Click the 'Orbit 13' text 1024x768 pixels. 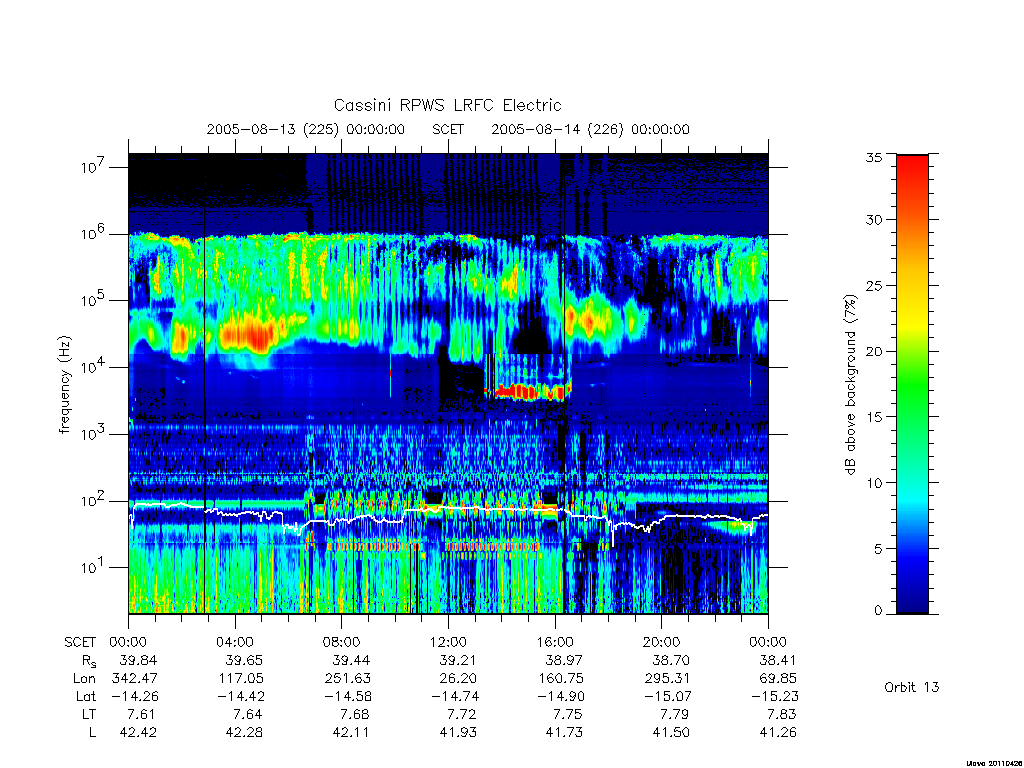point(911,687)
